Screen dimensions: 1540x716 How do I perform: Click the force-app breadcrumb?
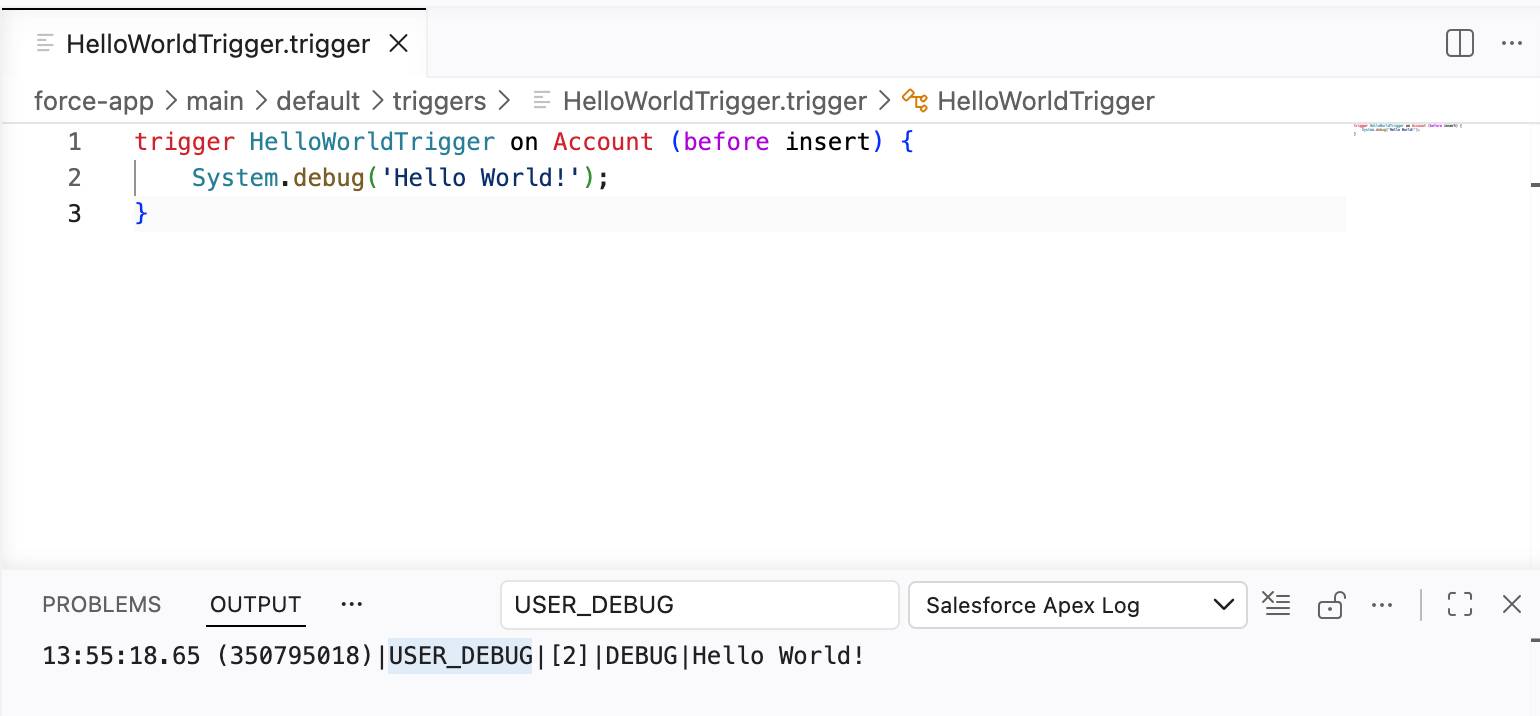pos(94,101)
